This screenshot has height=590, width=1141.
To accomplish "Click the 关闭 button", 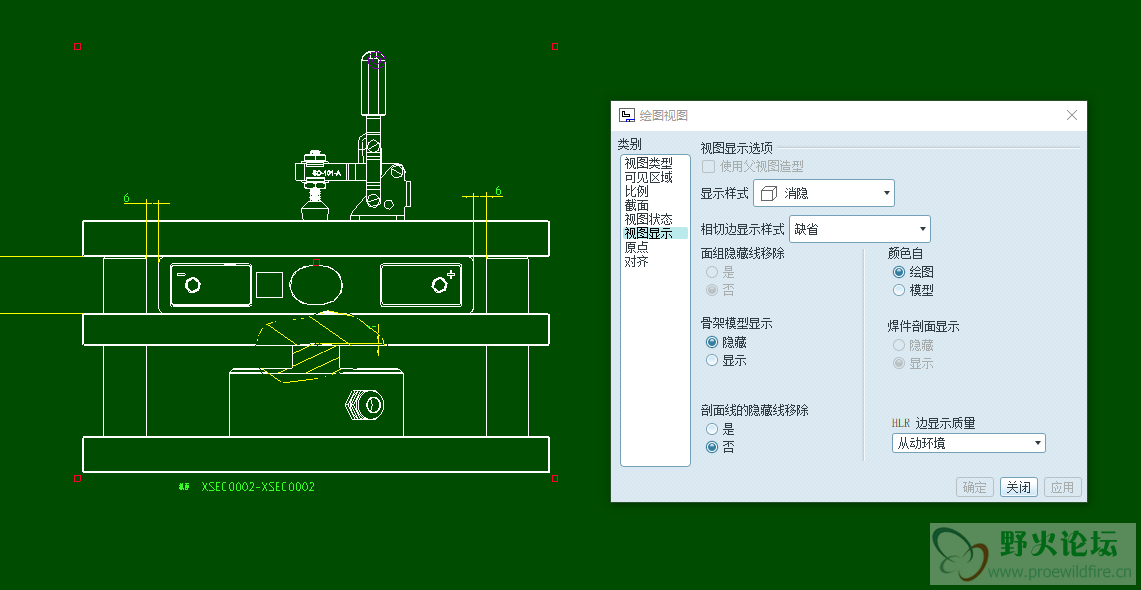I will click(x=1018, y=487).
